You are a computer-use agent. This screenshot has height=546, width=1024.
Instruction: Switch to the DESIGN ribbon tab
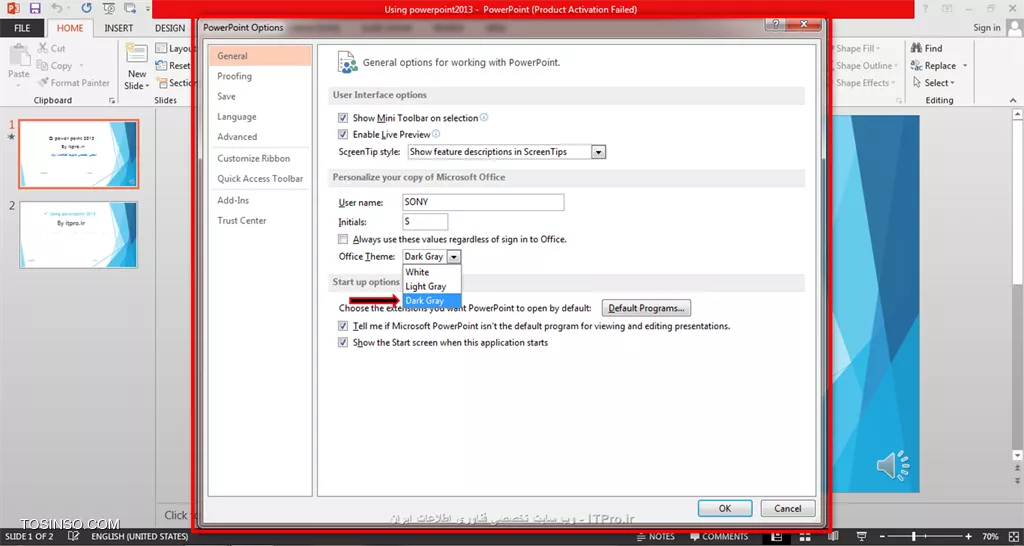point(170,28)
